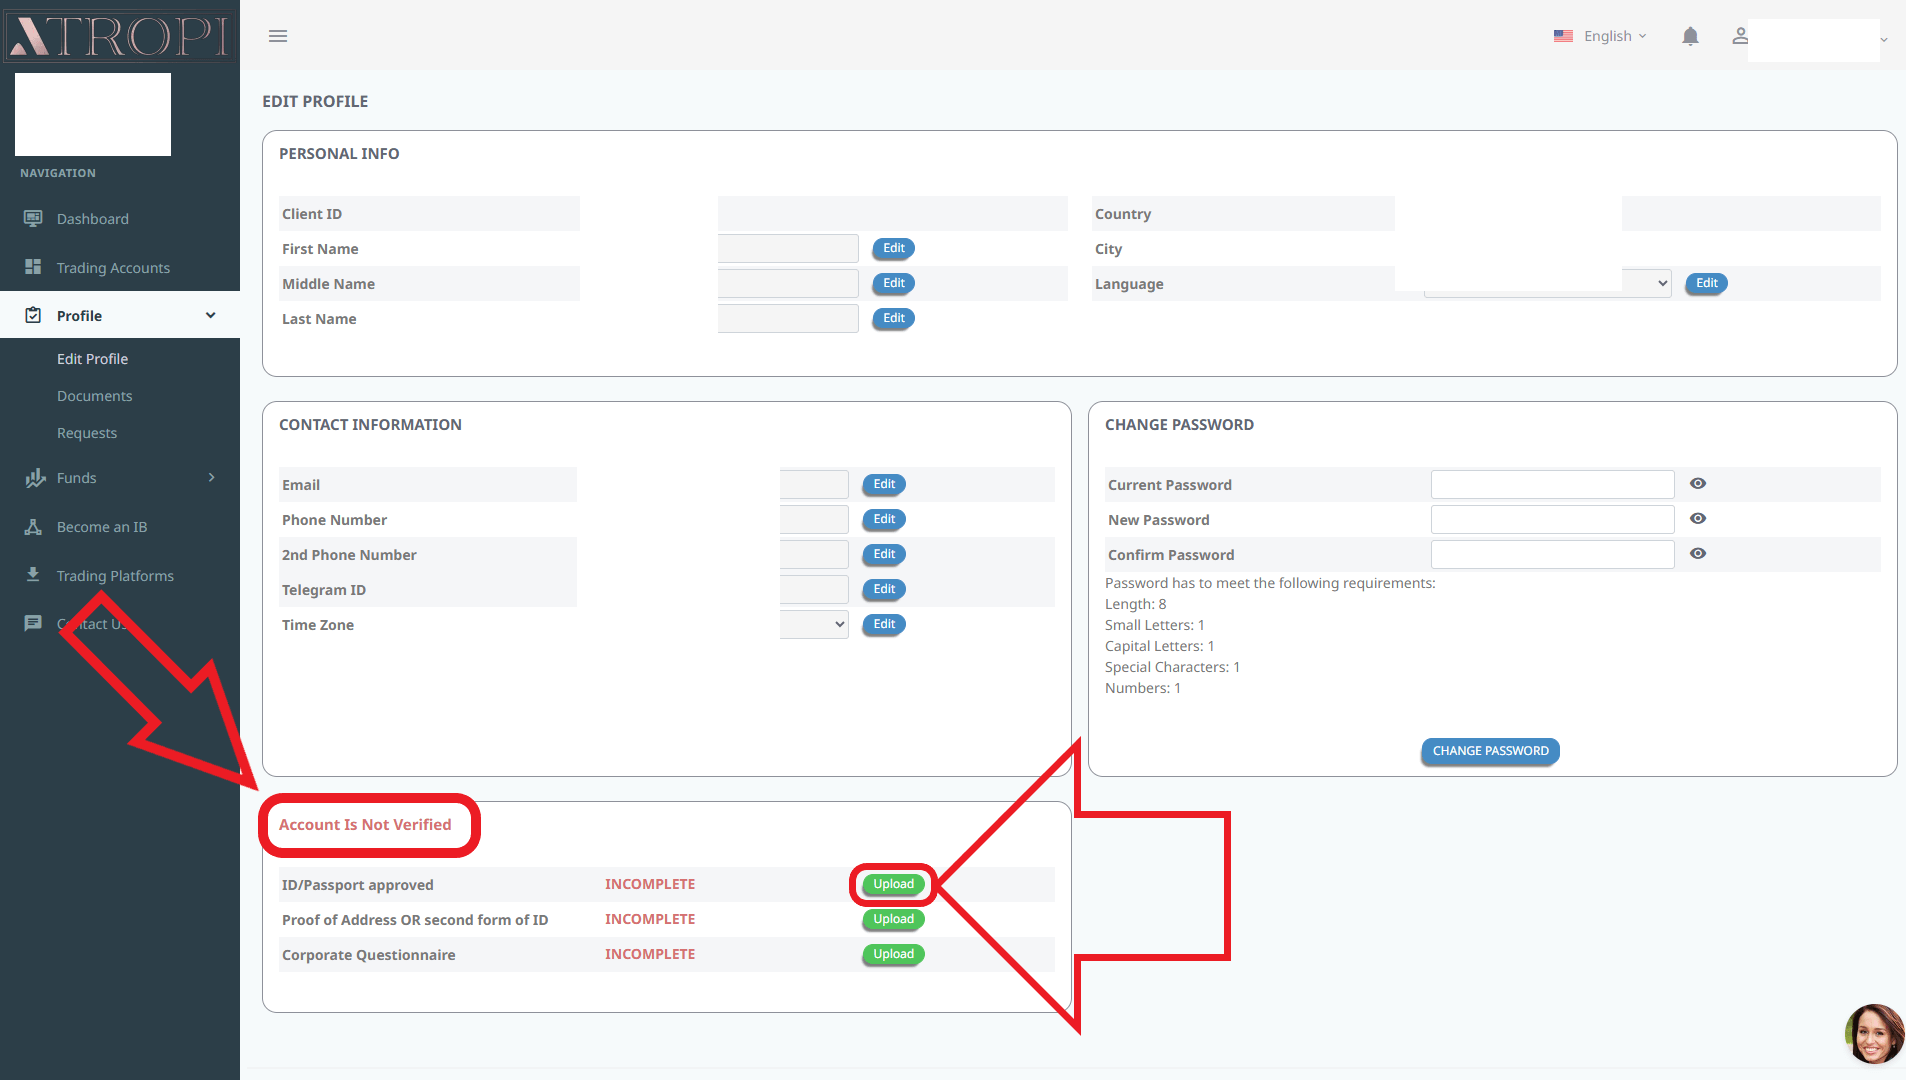Image resolution: width=1906 pixels, height=1080 pixels.
Task: Focus the 2nd Phone Number input box
Action: (814, 554)
